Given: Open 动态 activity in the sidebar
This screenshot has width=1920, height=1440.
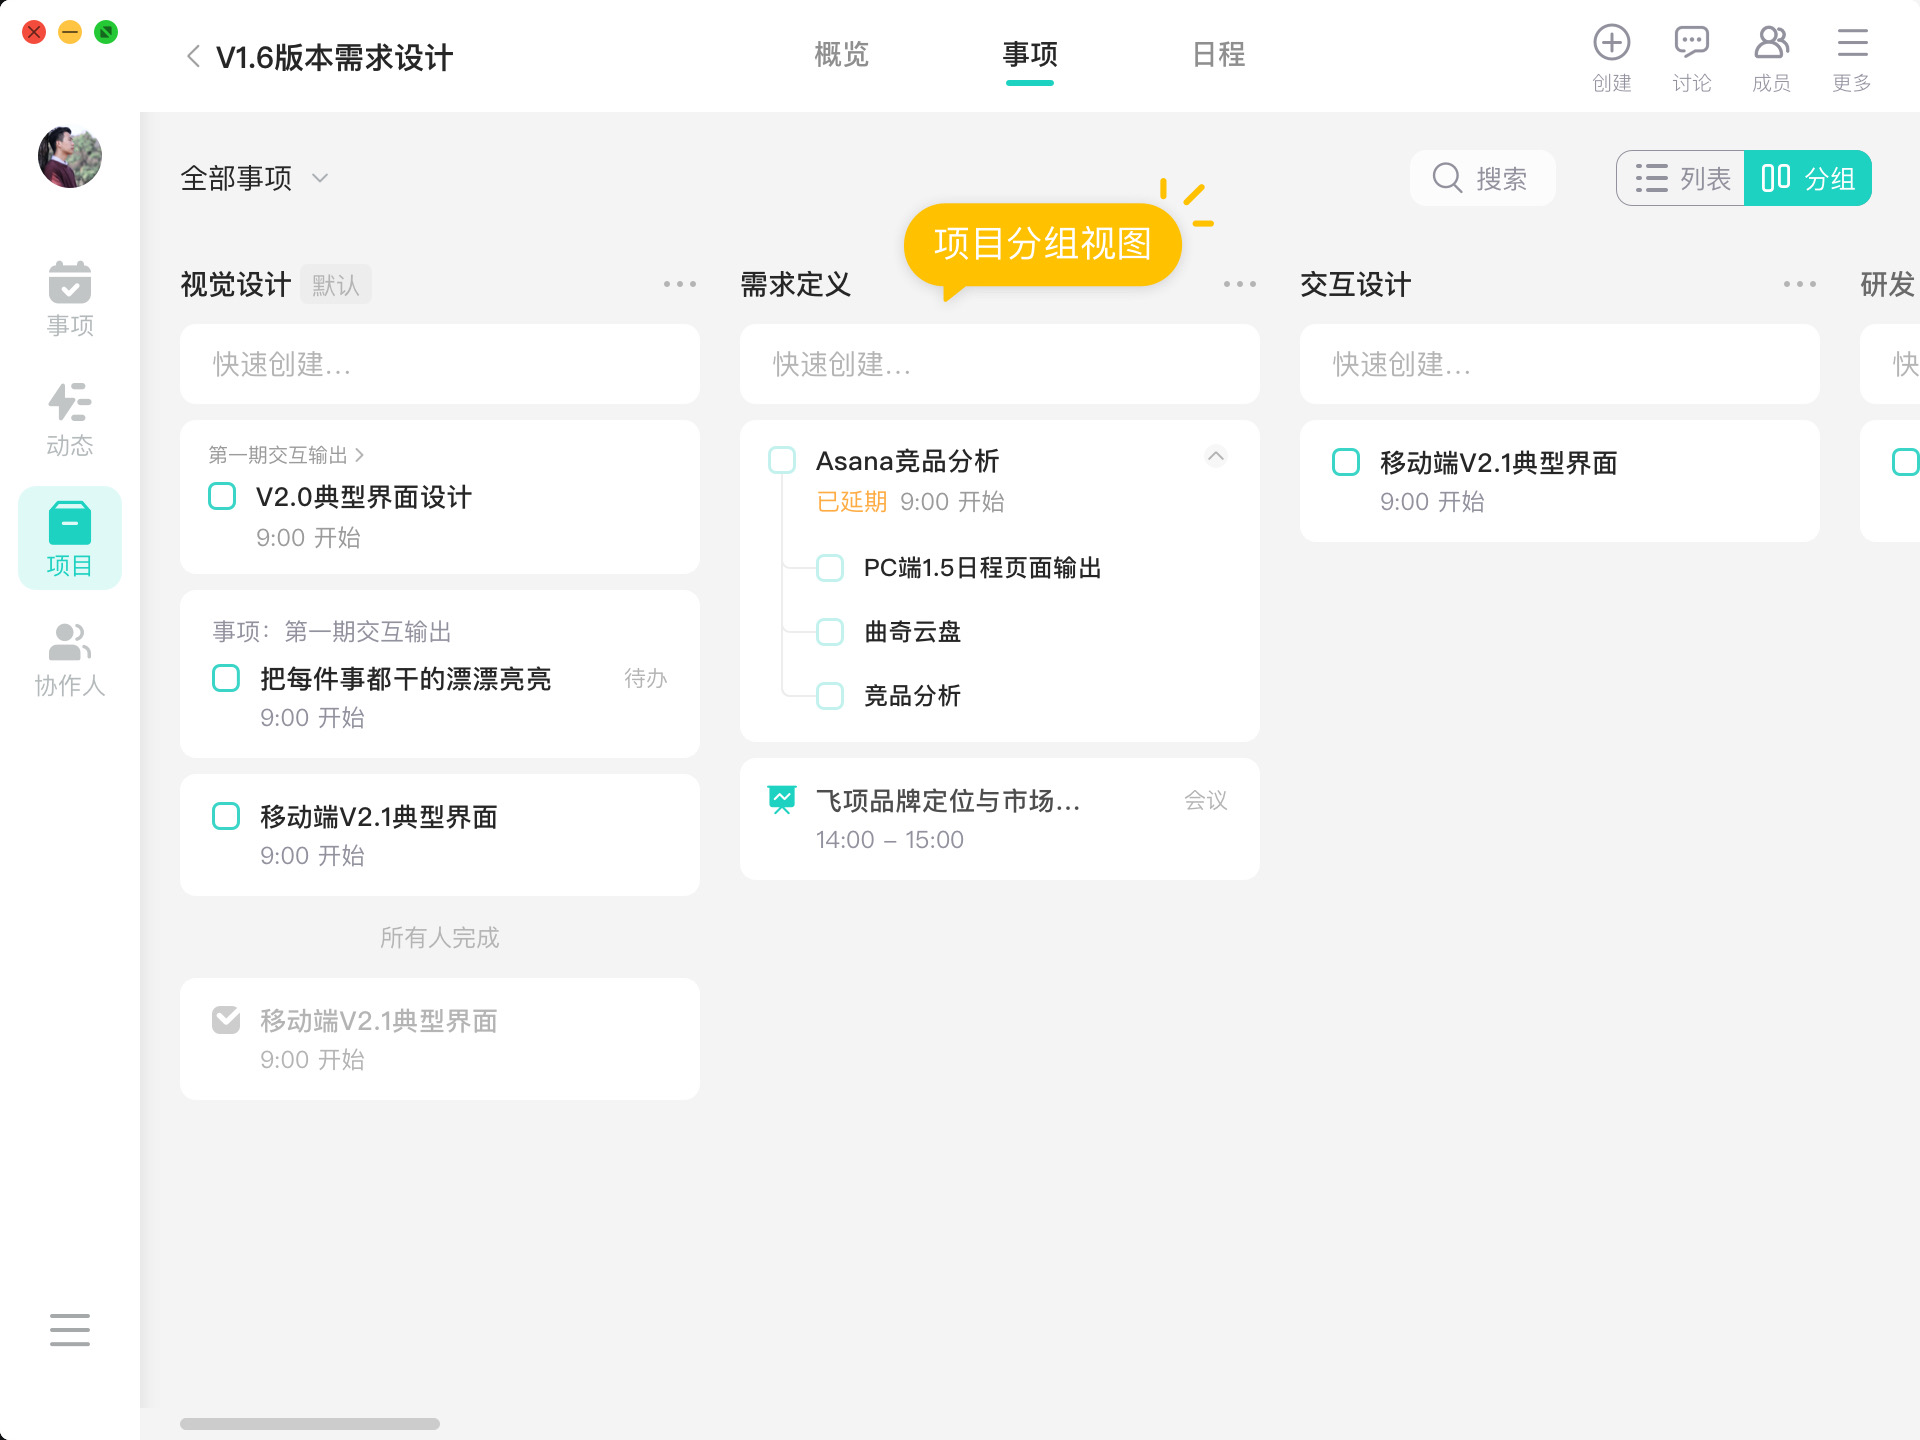Looking at the screenshot, I should click(70, 419).
